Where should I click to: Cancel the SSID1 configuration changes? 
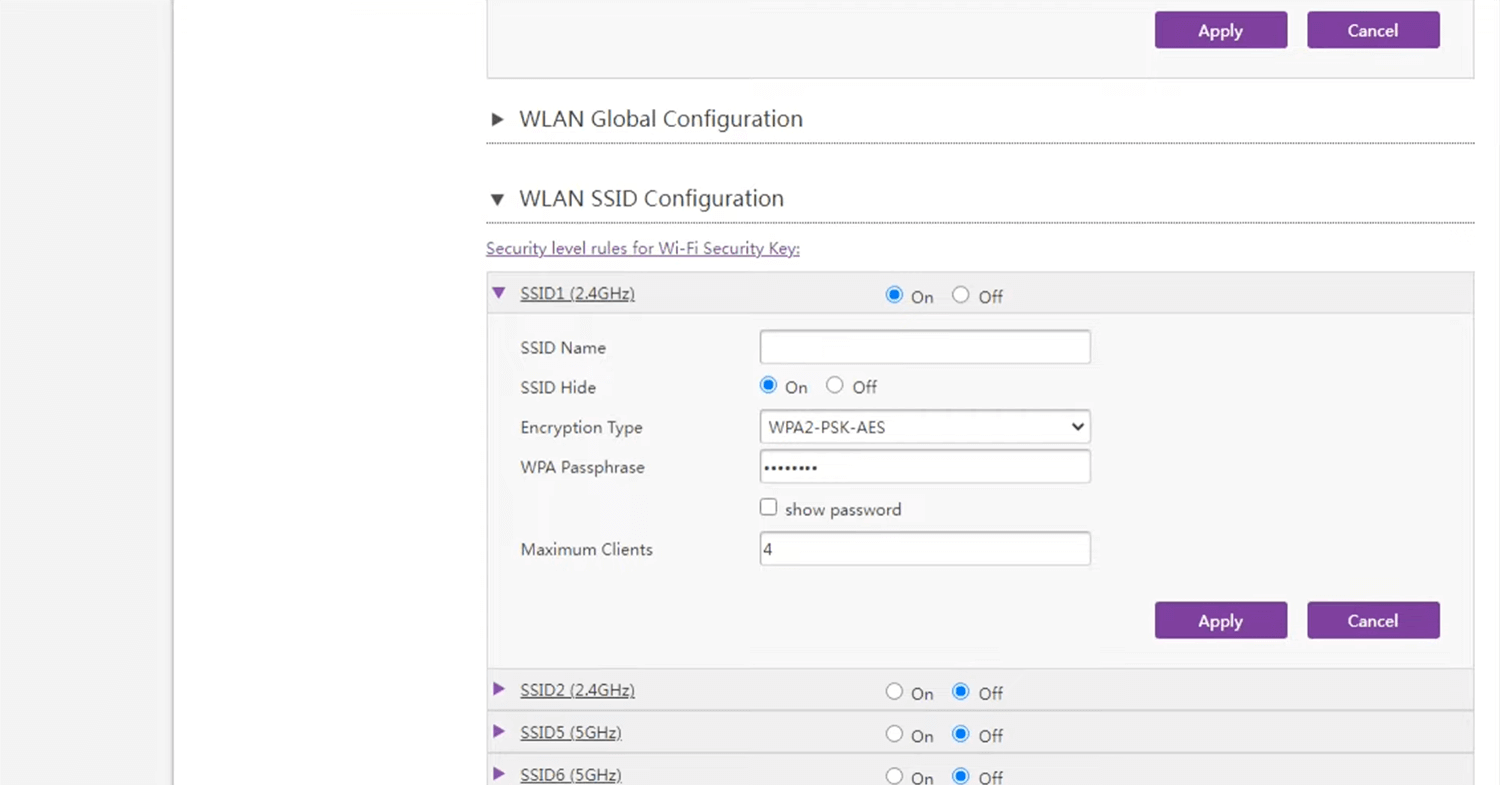click(1372, 620)
